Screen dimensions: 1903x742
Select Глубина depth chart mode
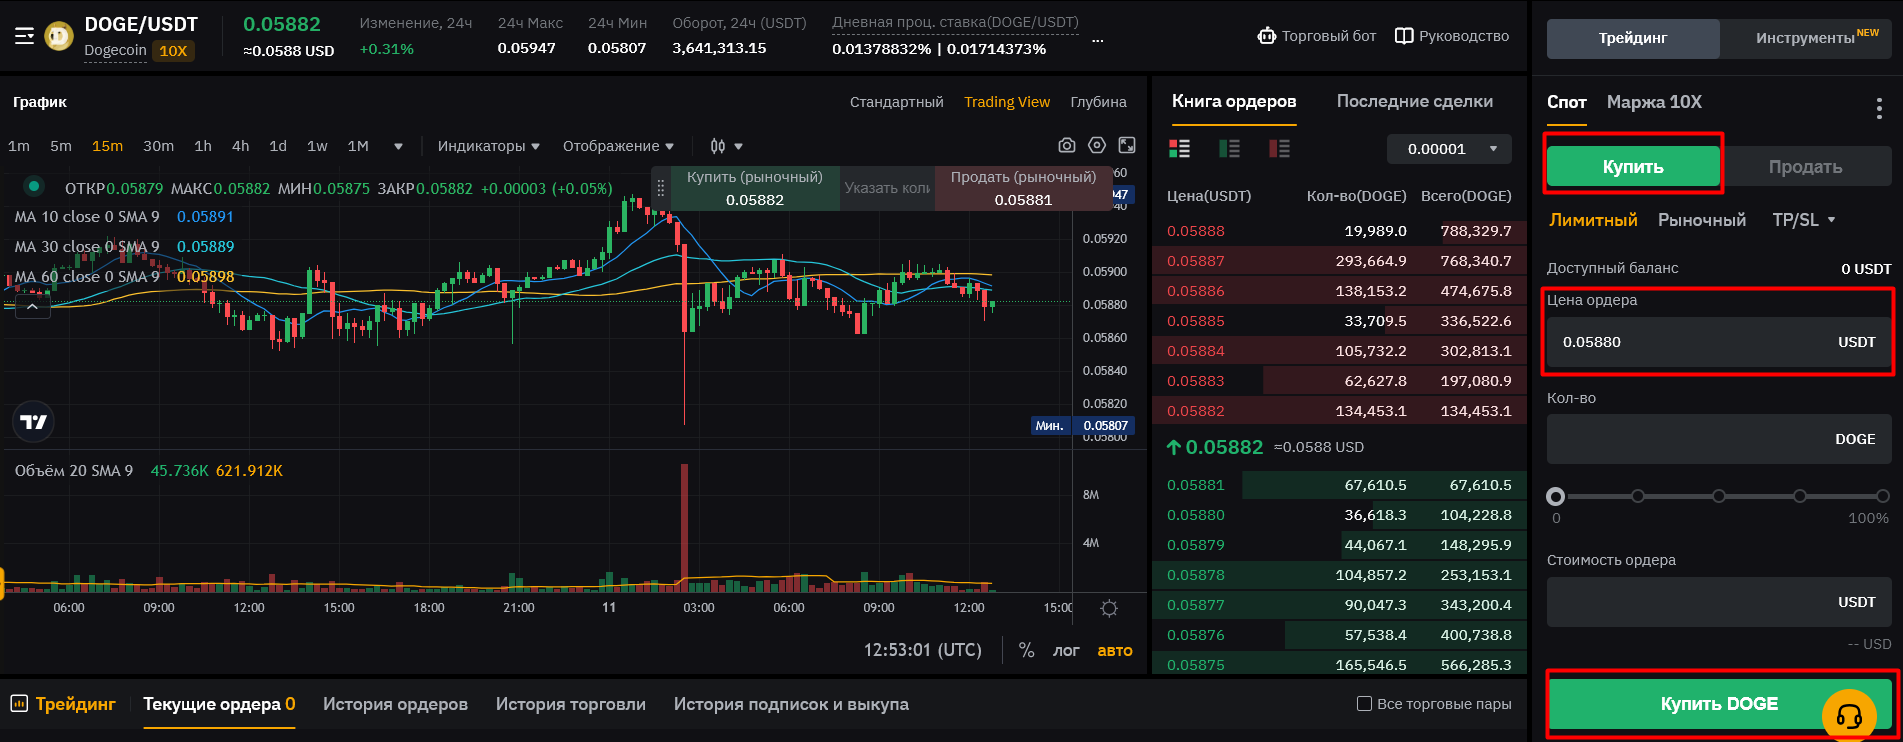click(x=1099, y=102)
